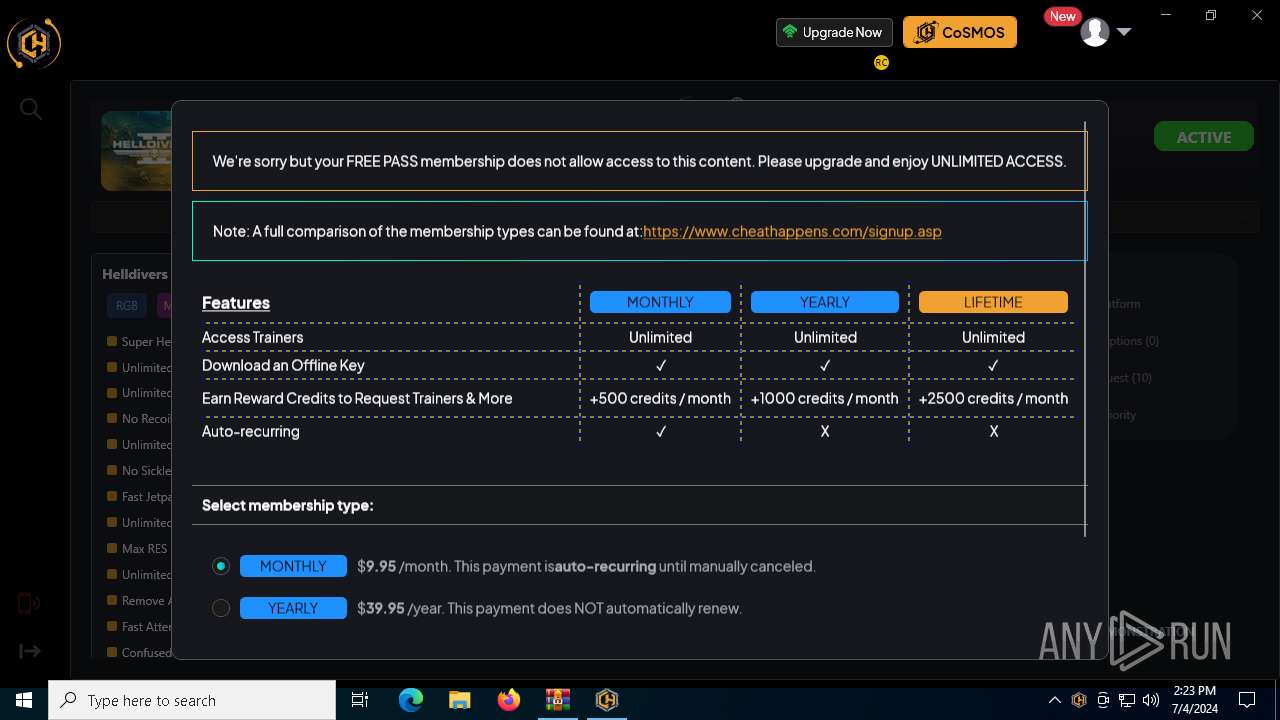Click the blue MONTHLY option label
The image size is (1280, 720).
click(293, 566)
